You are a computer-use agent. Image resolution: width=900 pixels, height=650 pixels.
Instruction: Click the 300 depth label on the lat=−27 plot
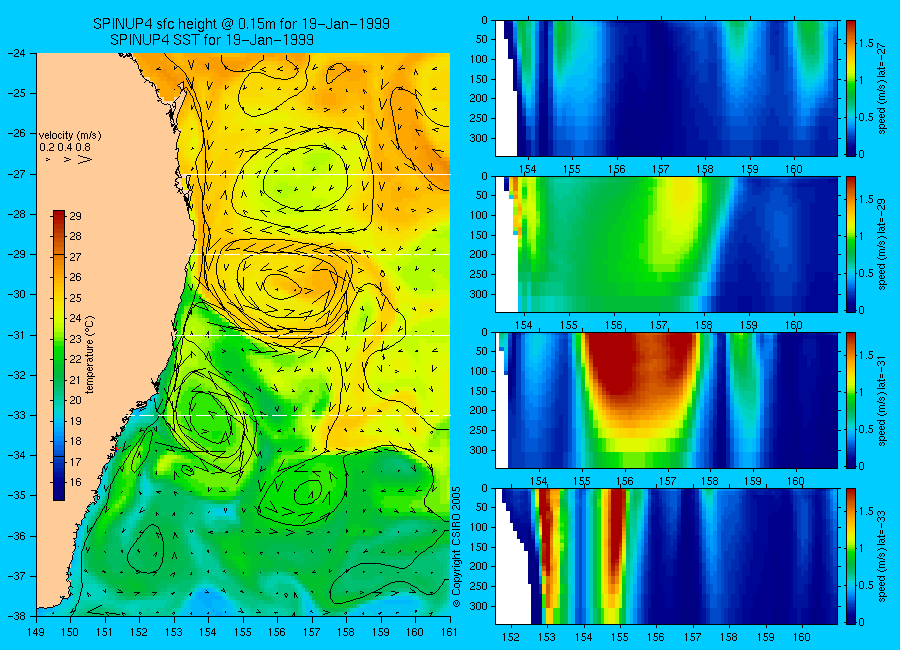(x=479, y=138)
